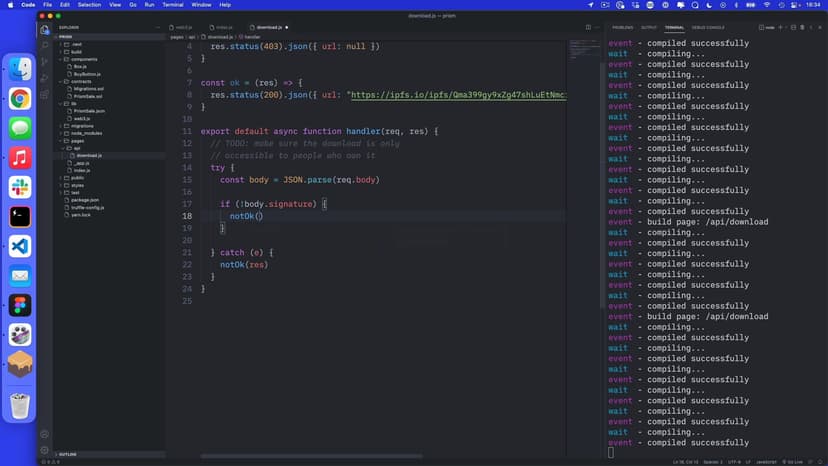Switch to the Problems panel tab

(x=622, y=28)
